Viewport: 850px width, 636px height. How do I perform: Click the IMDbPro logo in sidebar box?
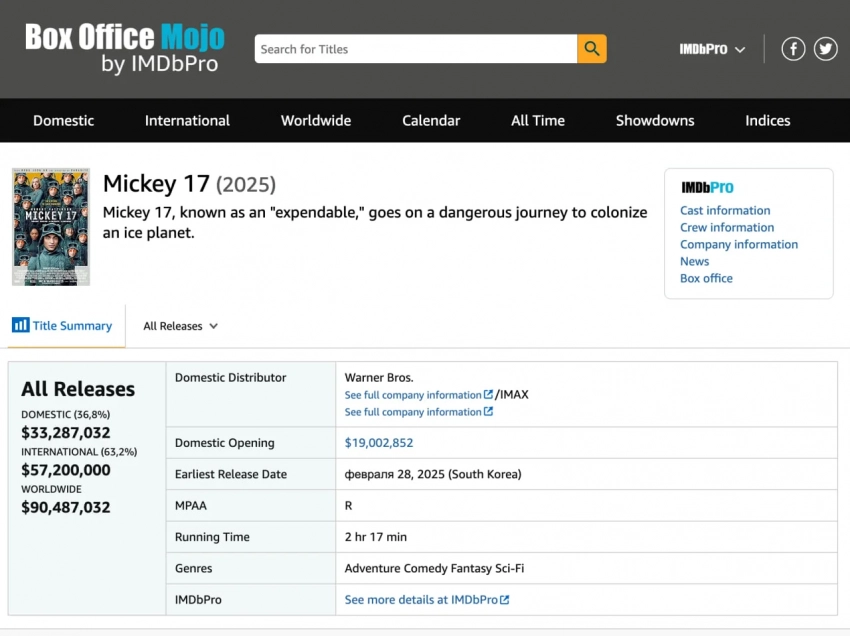(x=707, y=187)
